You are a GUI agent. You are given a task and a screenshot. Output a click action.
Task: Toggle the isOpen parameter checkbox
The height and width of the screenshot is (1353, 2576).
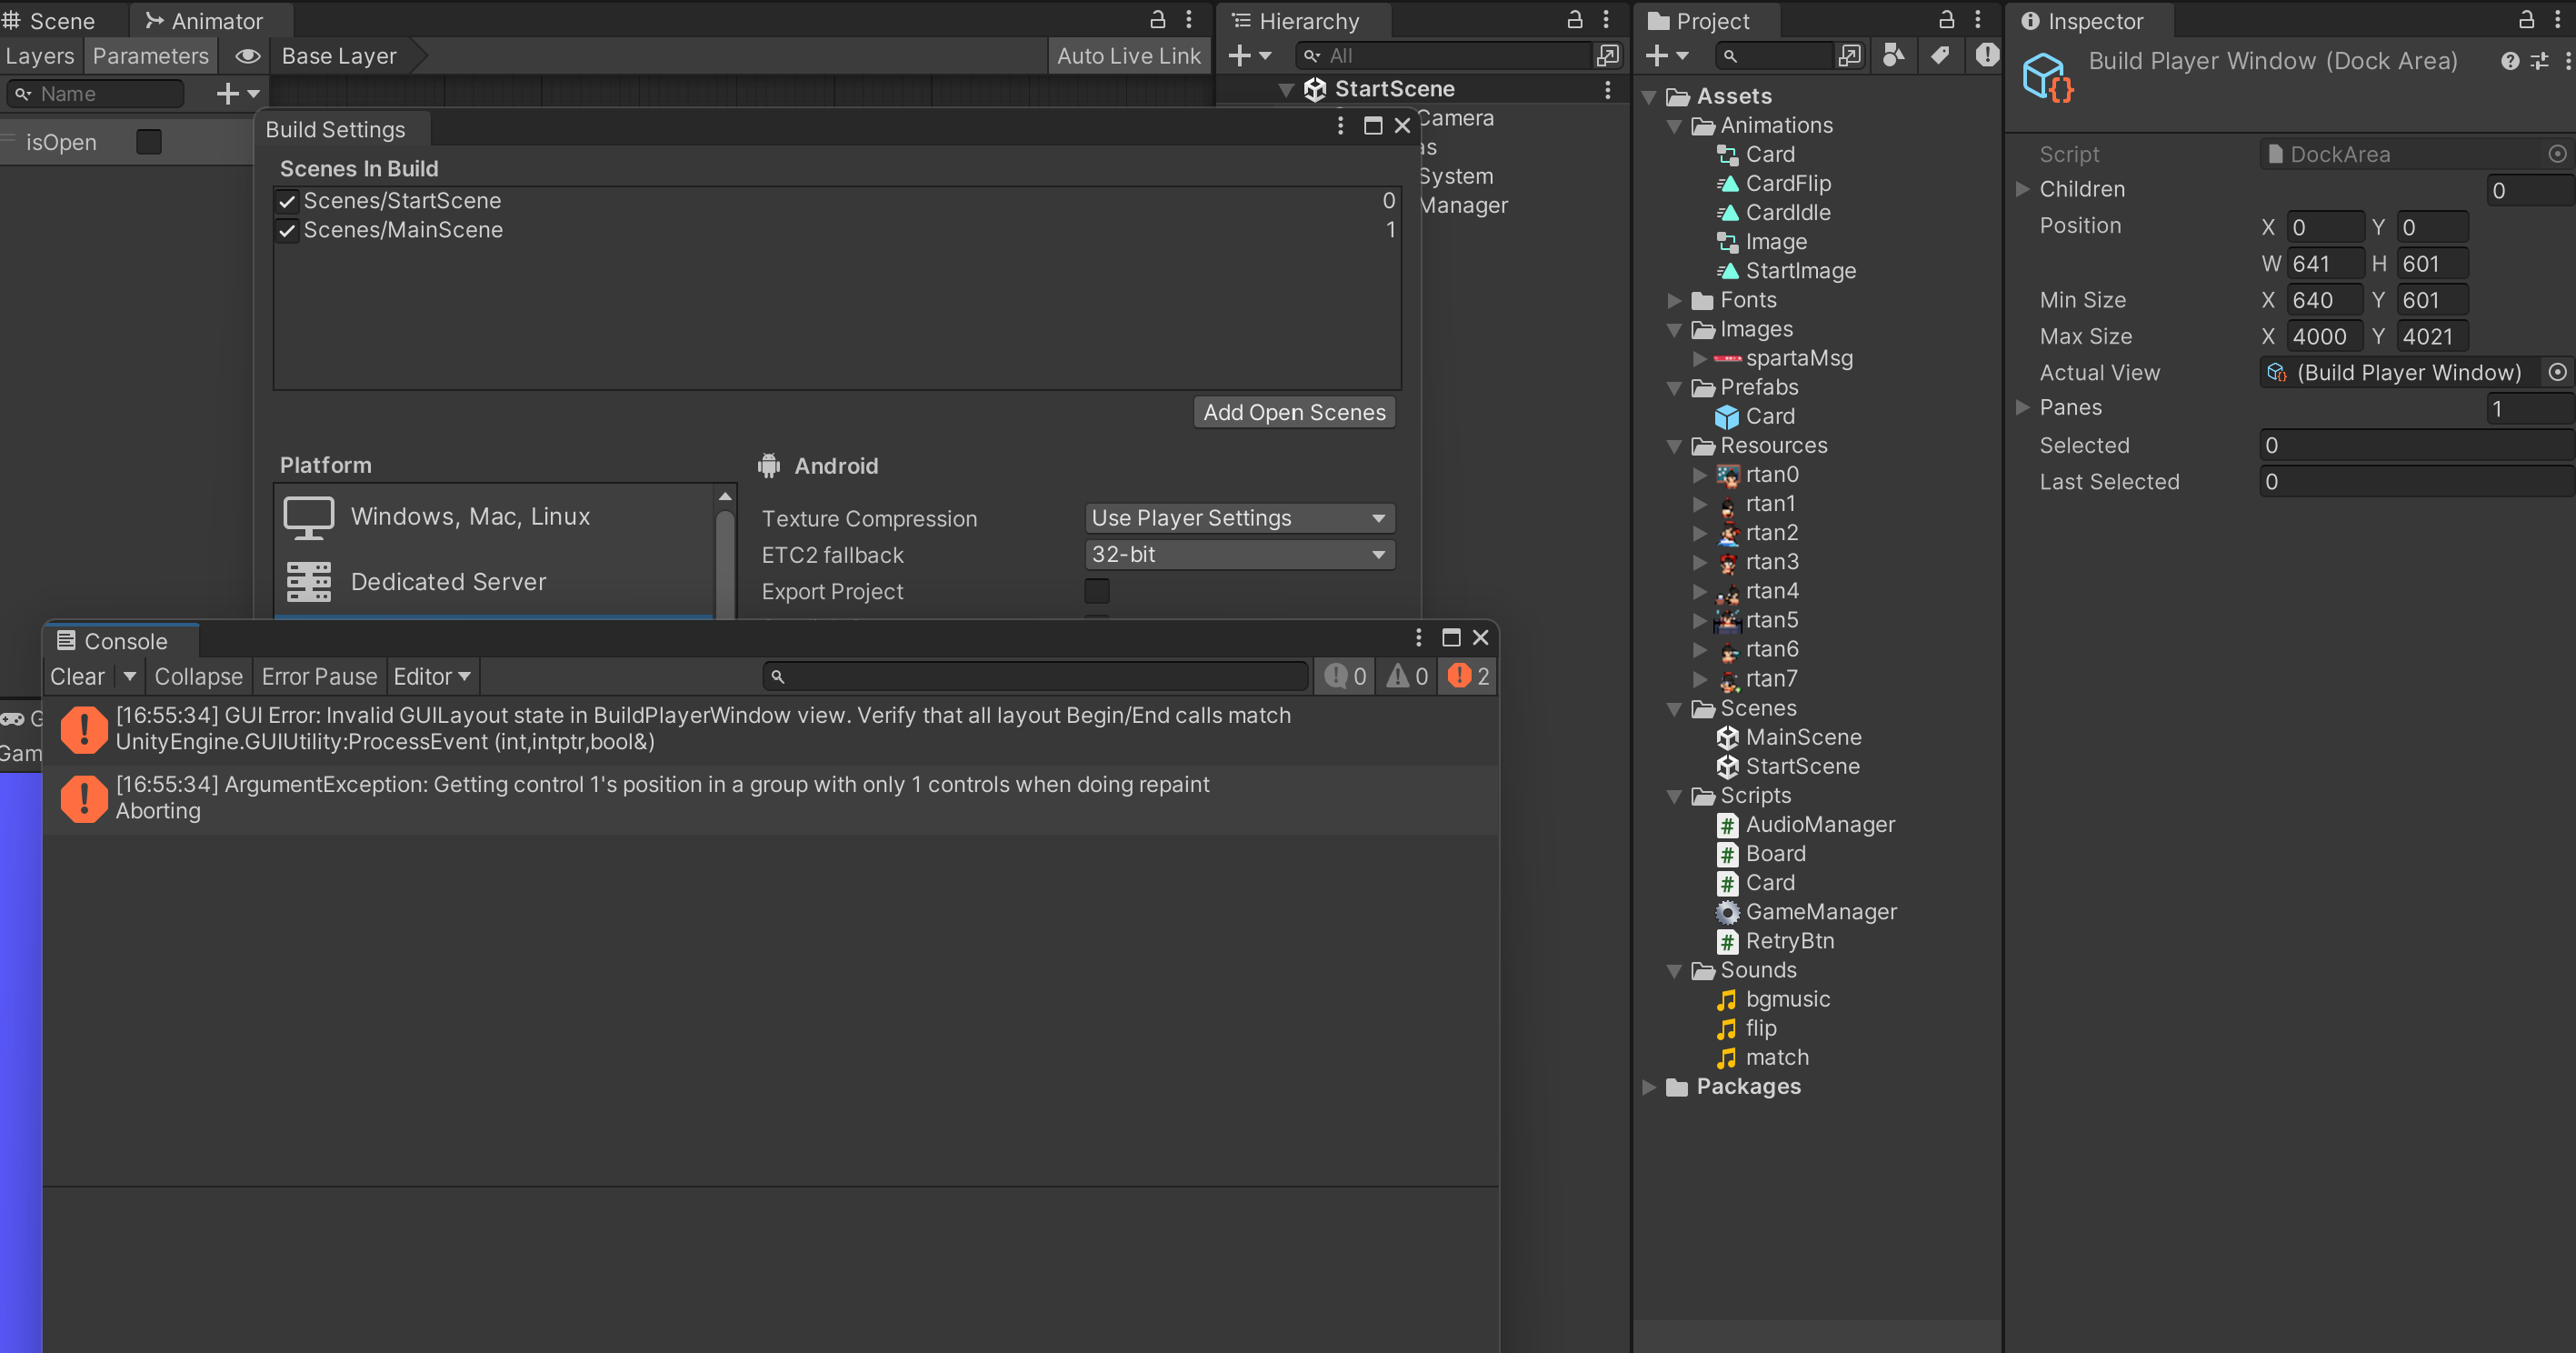pos(149,142)
